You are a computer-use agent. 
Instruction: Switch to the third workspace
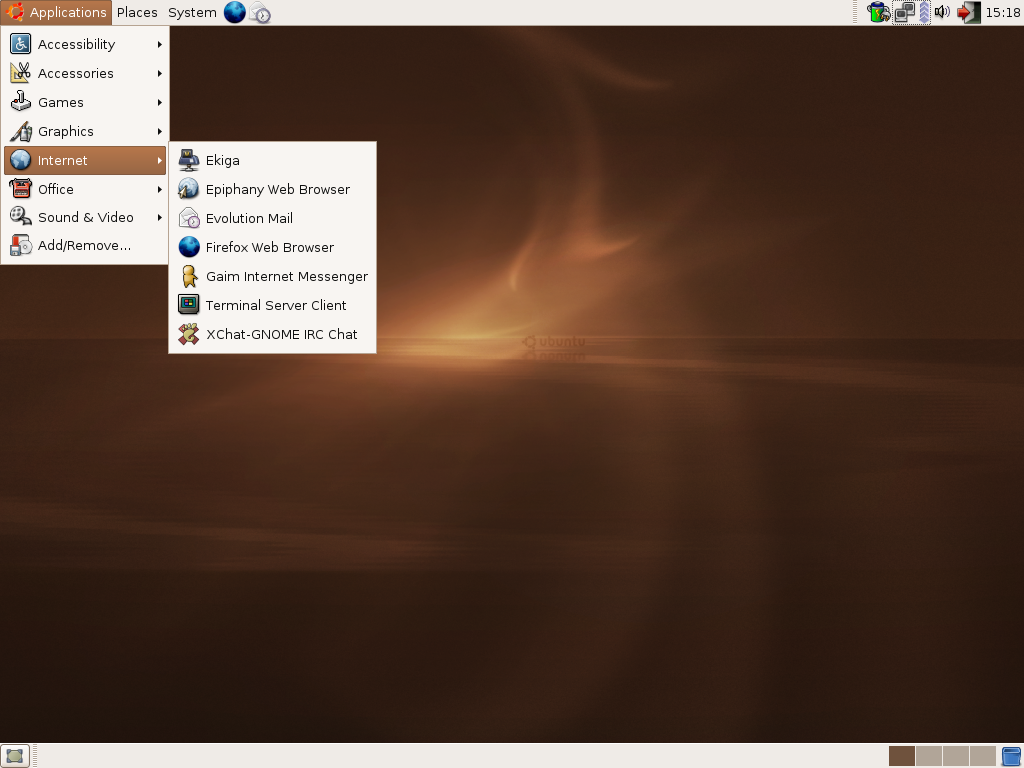pos(955,756)
